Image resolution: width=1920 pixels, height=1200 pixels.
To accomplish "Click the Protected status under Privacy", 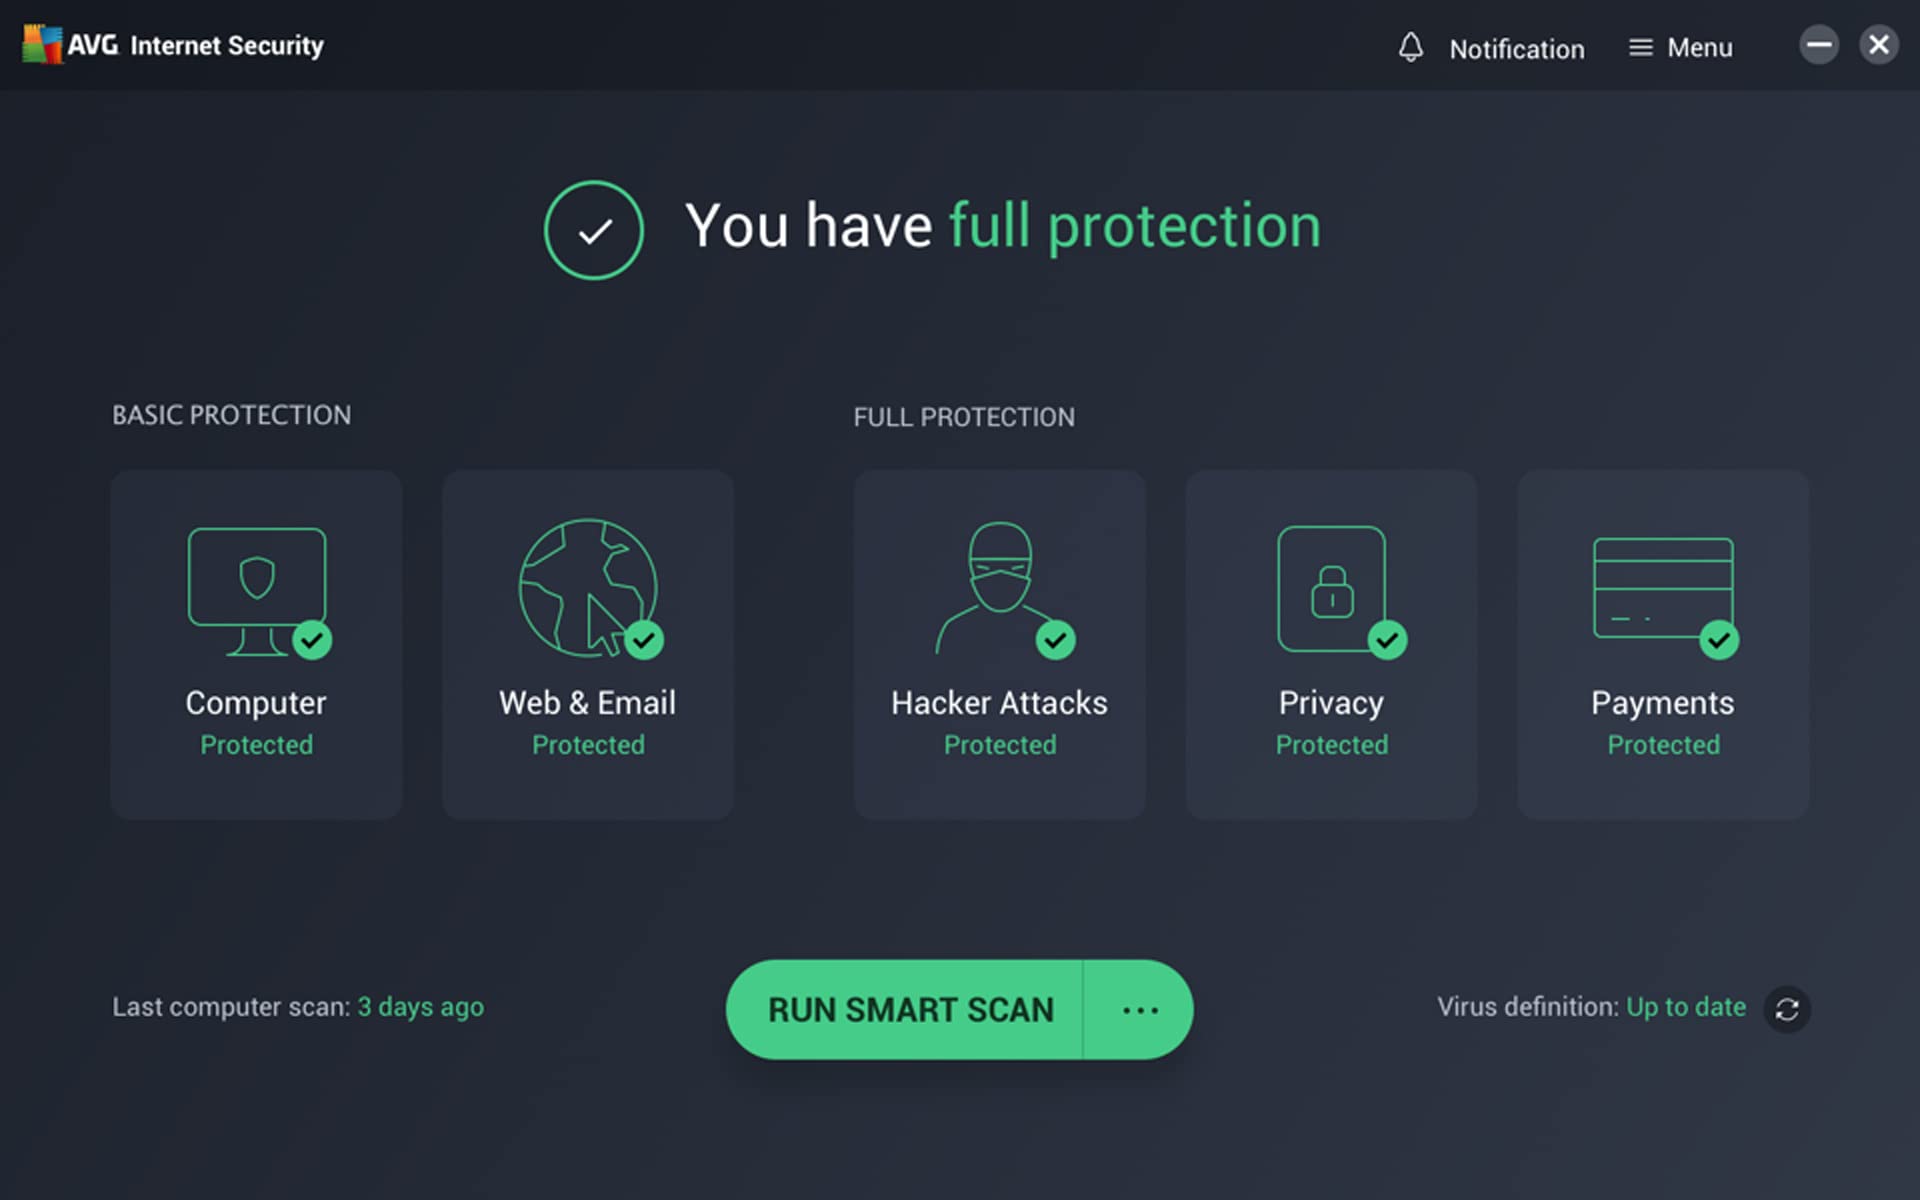I will pos(1332,745).
